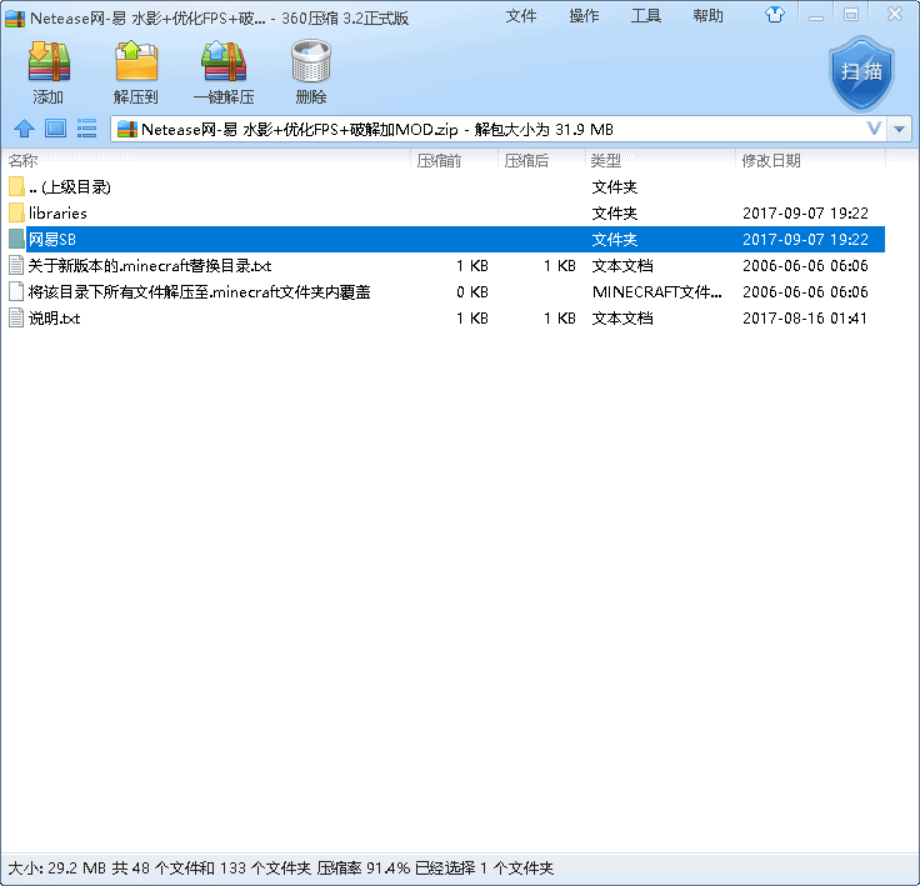Click status bar text showing 压缩率 91.4%
Viewport: 920px width, 886px height.
coord(363,868)
